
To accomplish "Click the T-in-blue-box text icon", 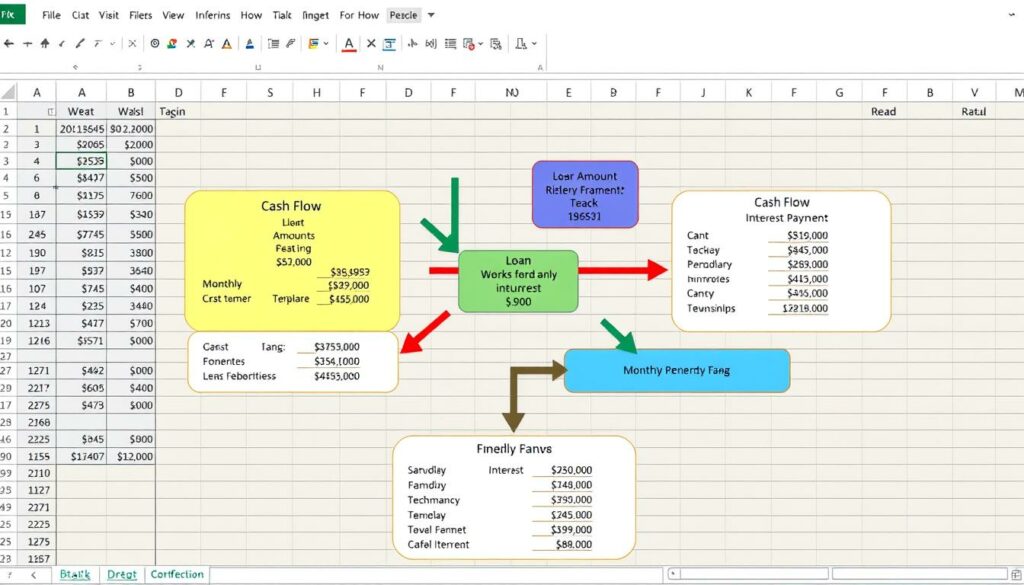I will click(x=389, y=44).
